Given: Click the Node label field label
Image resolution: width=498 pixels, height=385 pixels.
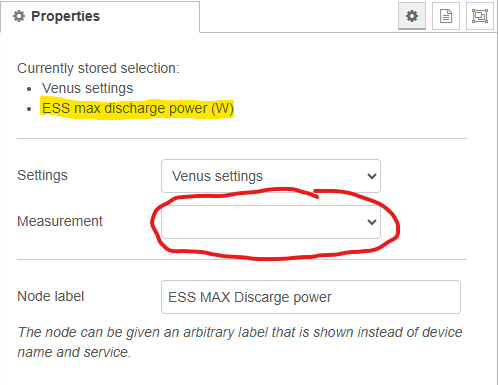Looking at the screenshot, I should pos(51,296).
